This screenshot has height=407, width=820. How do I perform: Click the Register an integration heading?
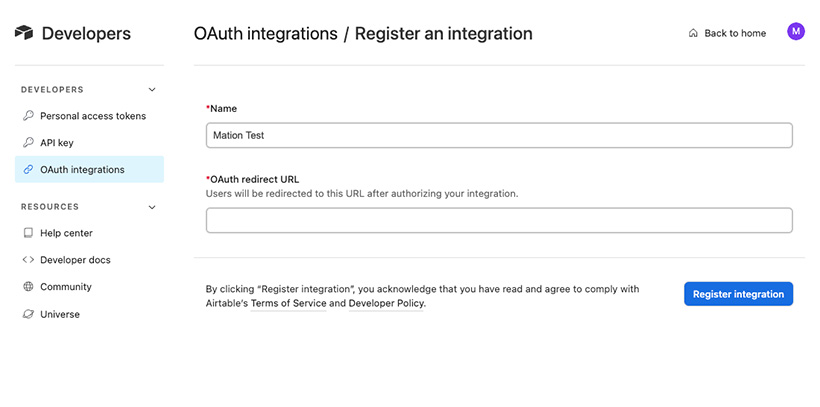click(443, 33)
